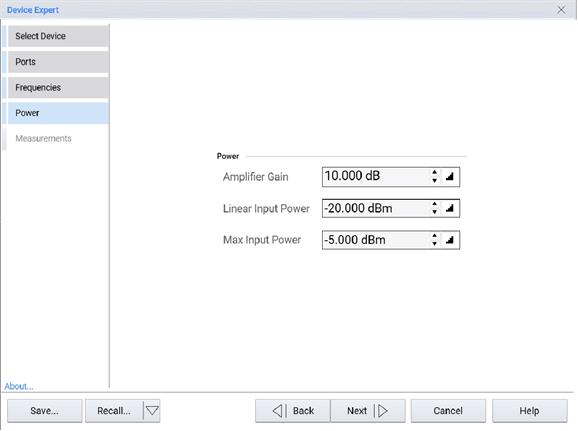
Task: Switch to the Ports step
Action: (58, 62)
